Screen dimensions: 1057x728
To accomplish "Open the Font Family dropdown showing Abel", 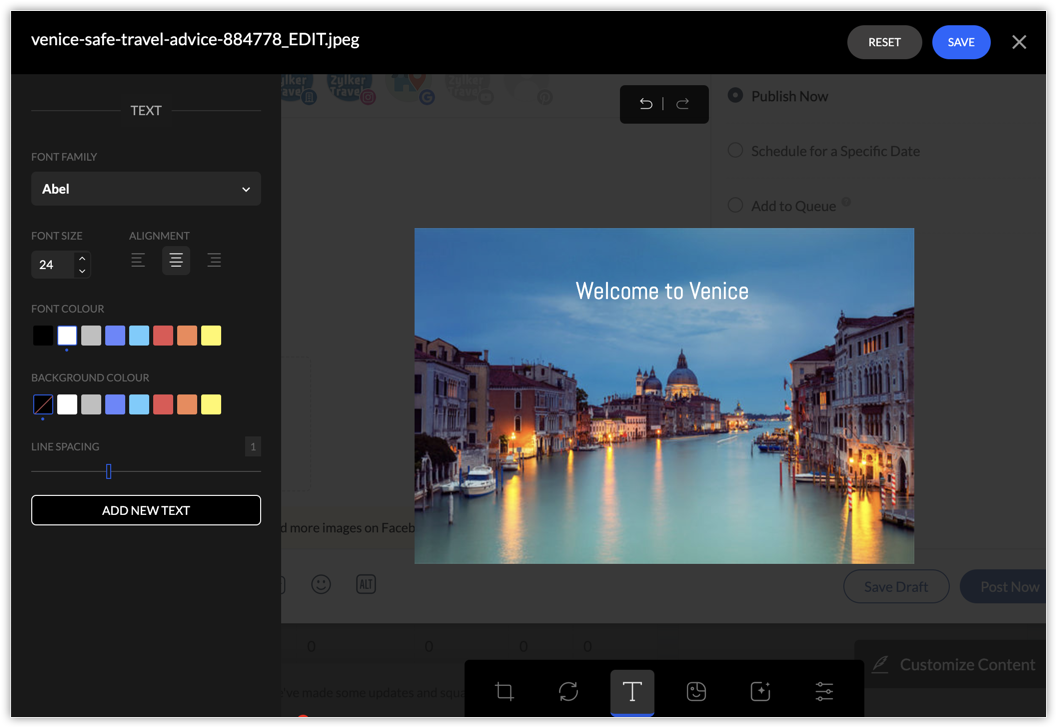I will coord(146,189).
